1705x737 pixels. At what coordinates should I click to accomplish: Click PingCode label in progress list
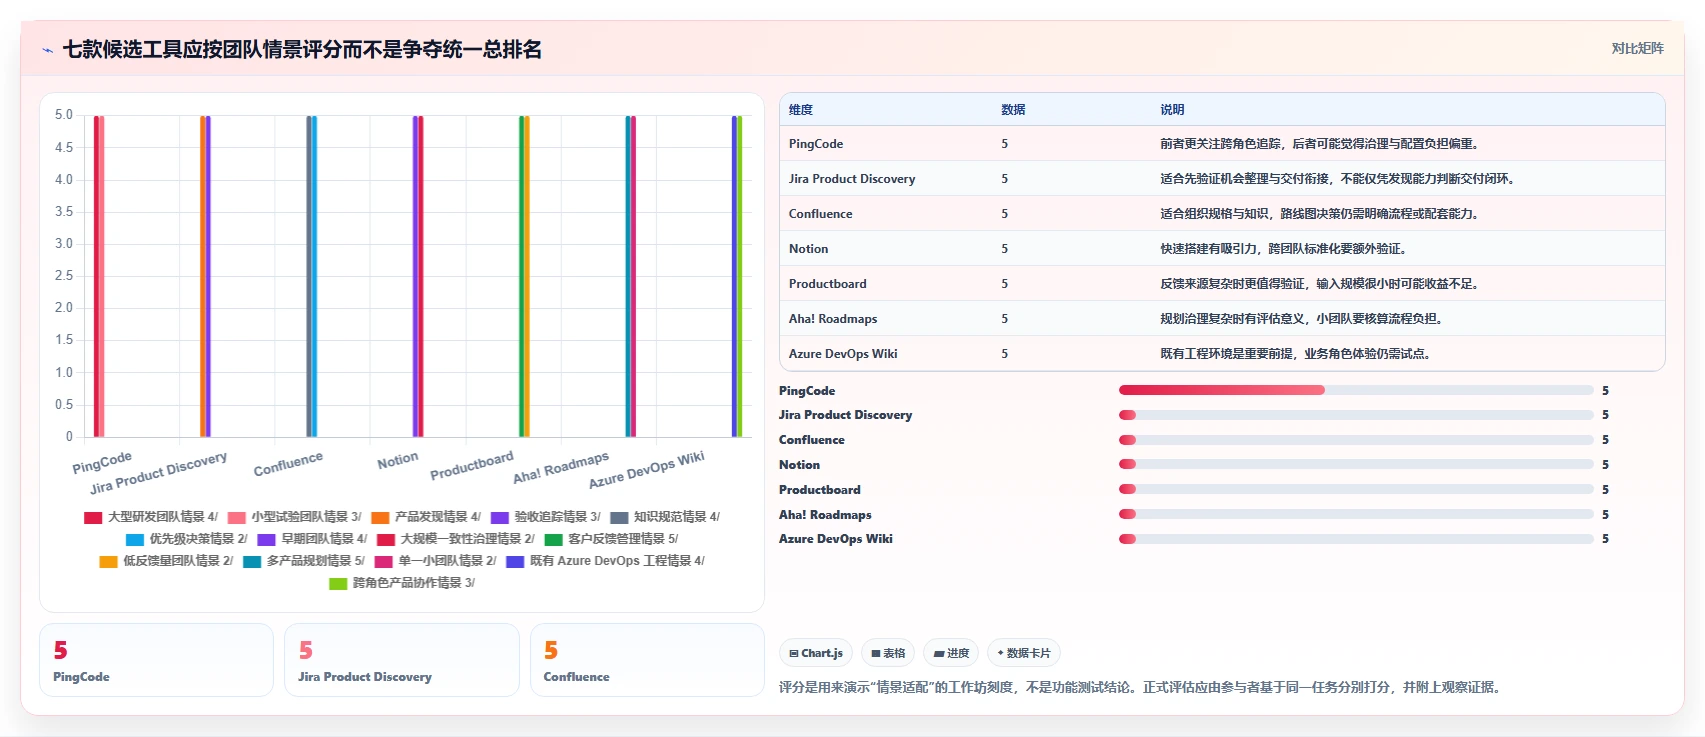[x=807, y=391]
